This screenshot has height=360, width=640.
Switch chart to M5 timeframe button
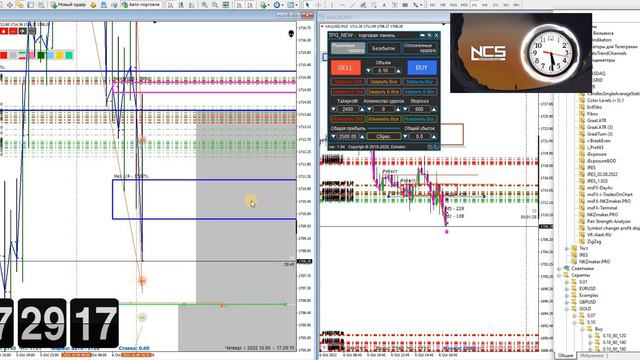(443, 5)
